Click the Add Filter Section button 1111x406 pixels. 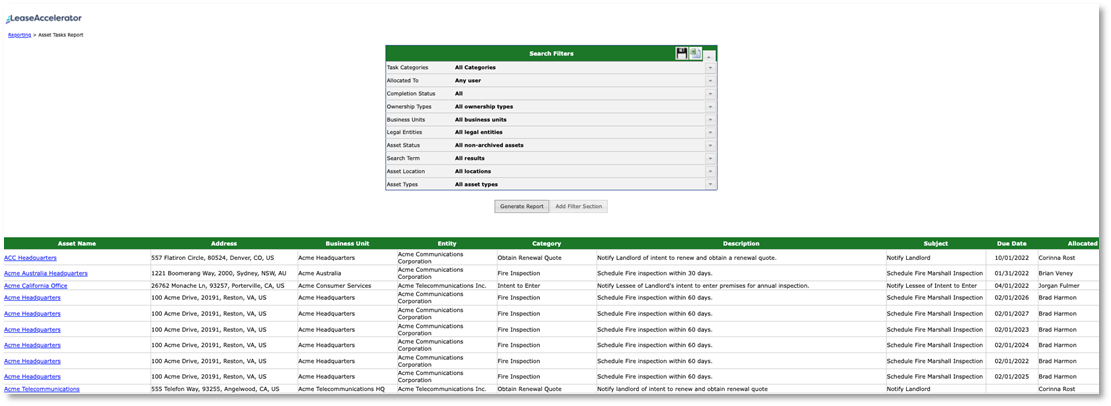580,206
